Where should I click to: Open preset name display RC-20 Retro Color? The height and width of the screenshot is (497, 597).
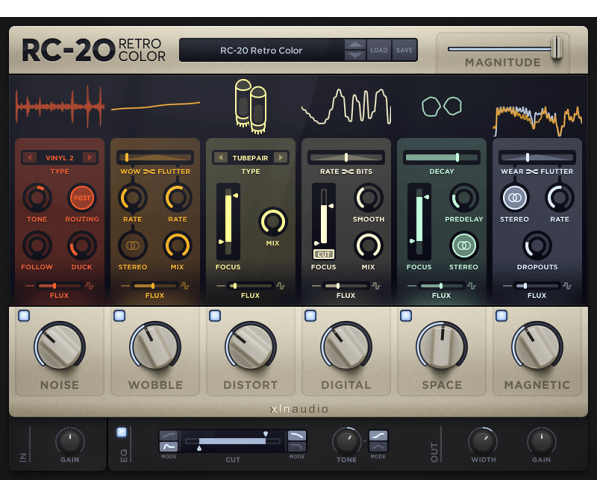click(x=262, y=50)
